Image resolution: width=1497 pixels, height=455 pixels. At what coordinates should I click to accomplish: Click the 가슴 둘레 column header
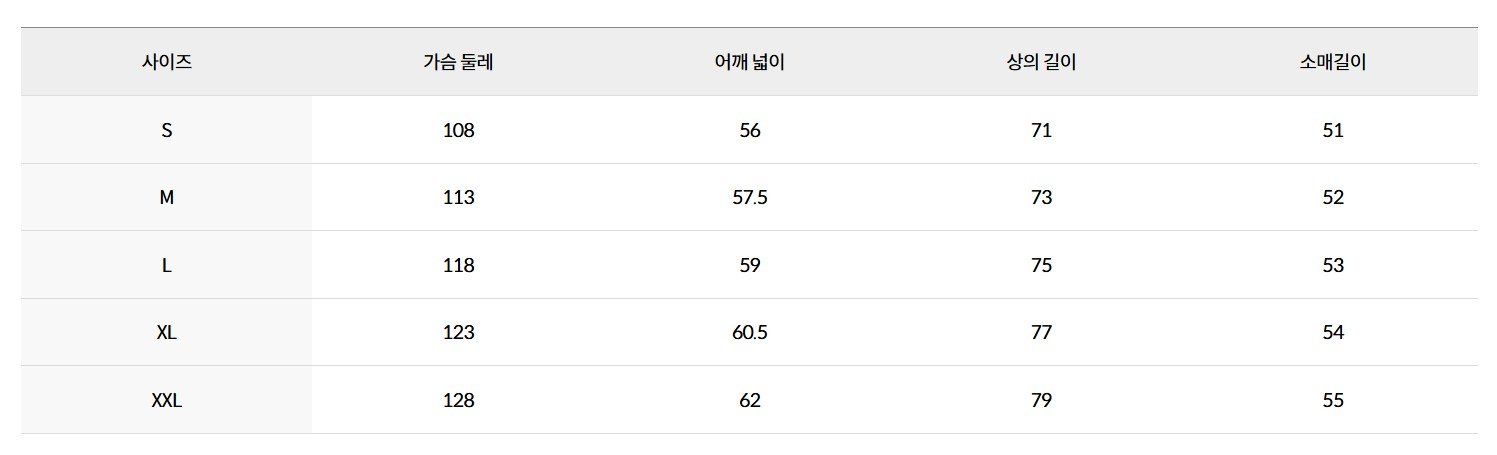pos(458,62)
